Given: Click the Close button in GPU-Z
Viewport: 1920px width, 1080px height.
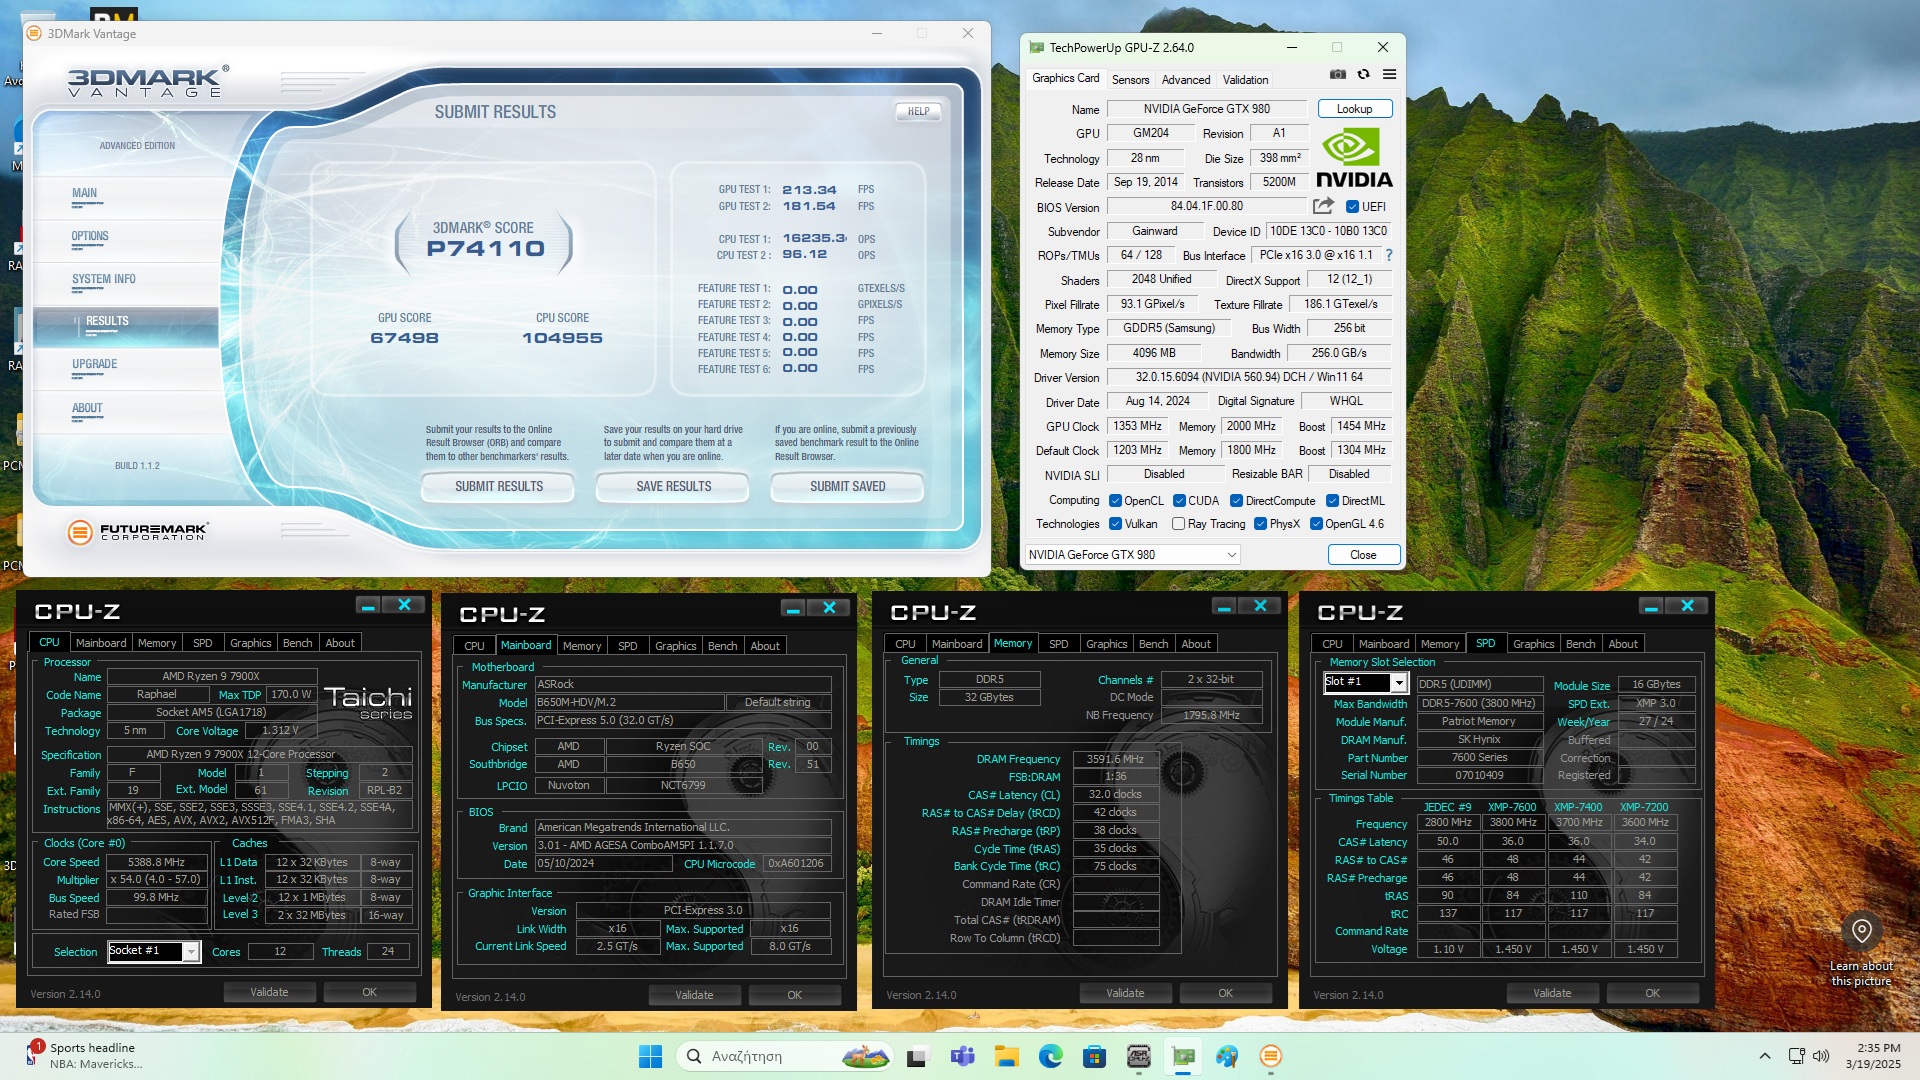Looking at the screenshot, I should coord(1363,555).
